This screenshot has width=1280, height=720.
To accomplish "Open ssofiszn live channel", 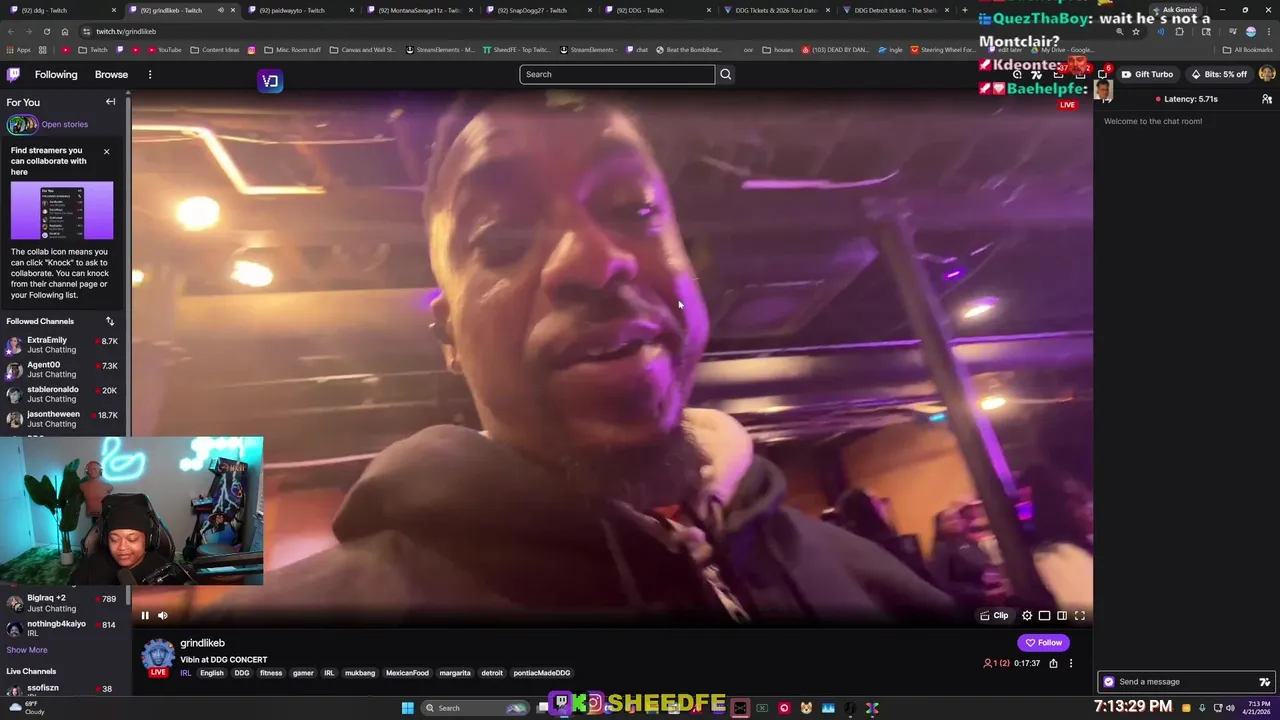I will (62, 689).
